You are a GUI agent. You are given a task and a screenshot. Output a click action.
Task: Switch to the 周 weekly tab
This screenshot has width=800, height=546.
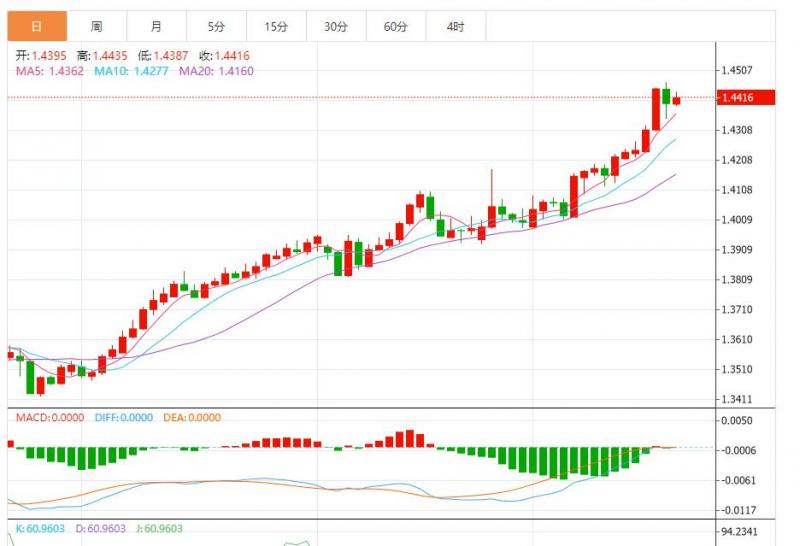click(x=96, y=26)
